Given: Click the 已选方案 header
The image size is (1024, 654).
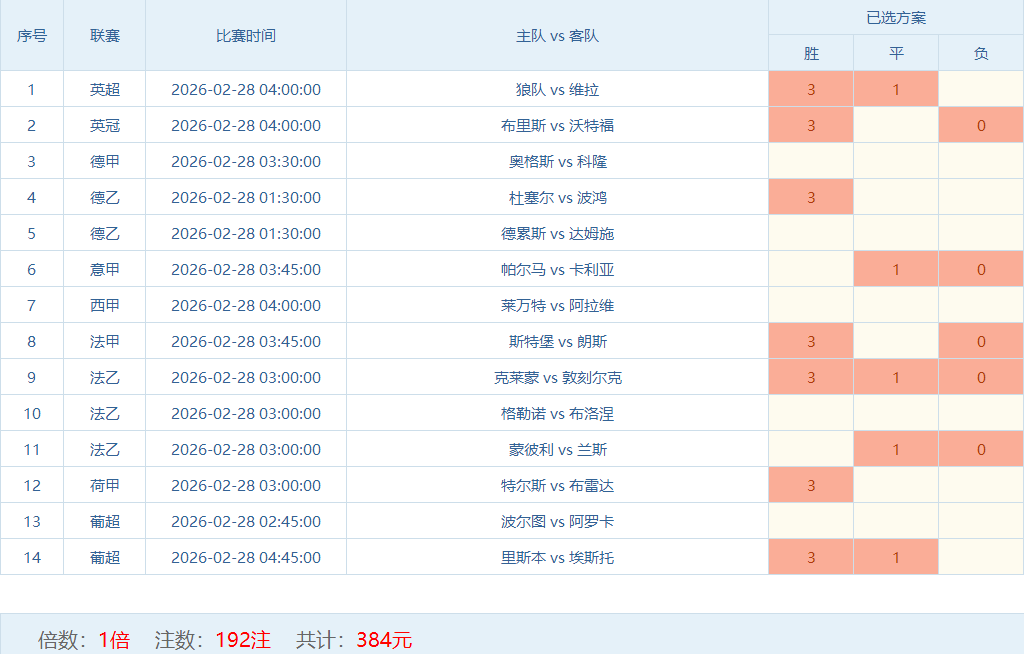Looking at the screenshot, I should coord(896,18).
